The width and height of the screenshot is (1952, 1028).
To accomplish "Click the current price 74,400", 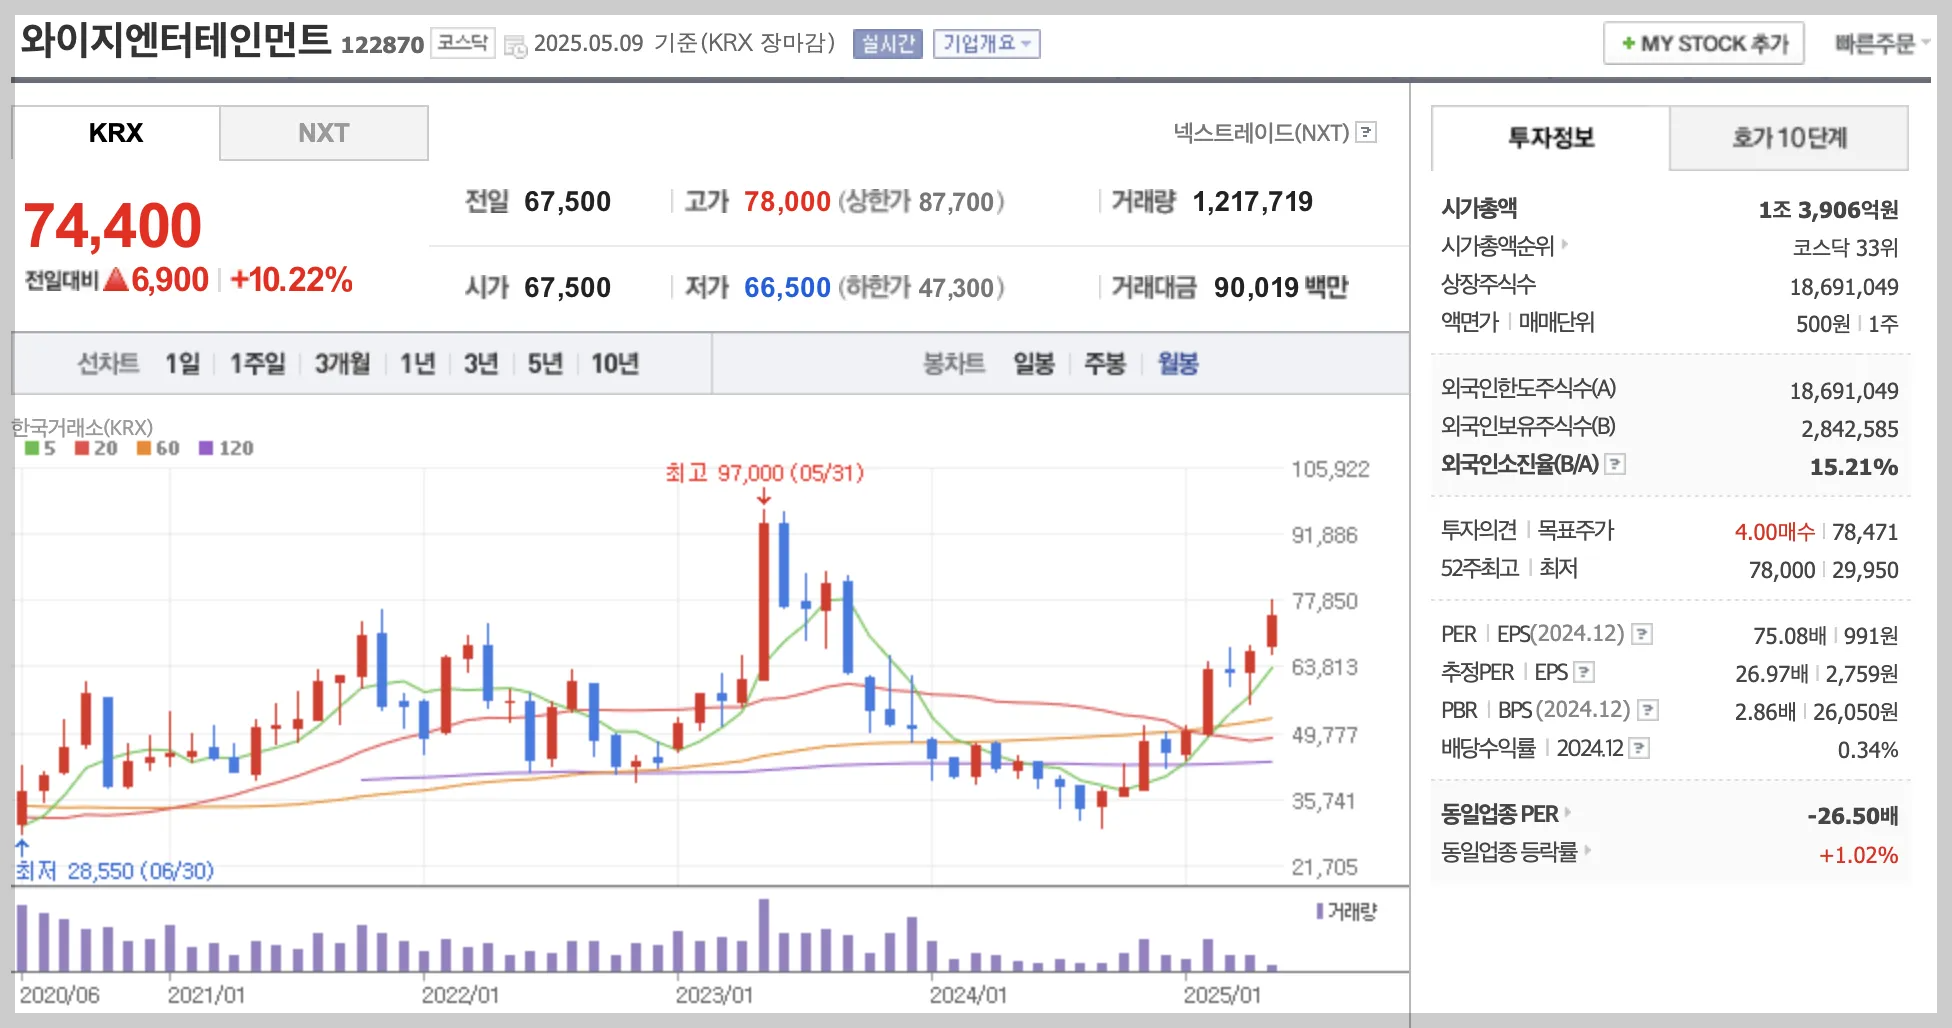I will (113, 226).
